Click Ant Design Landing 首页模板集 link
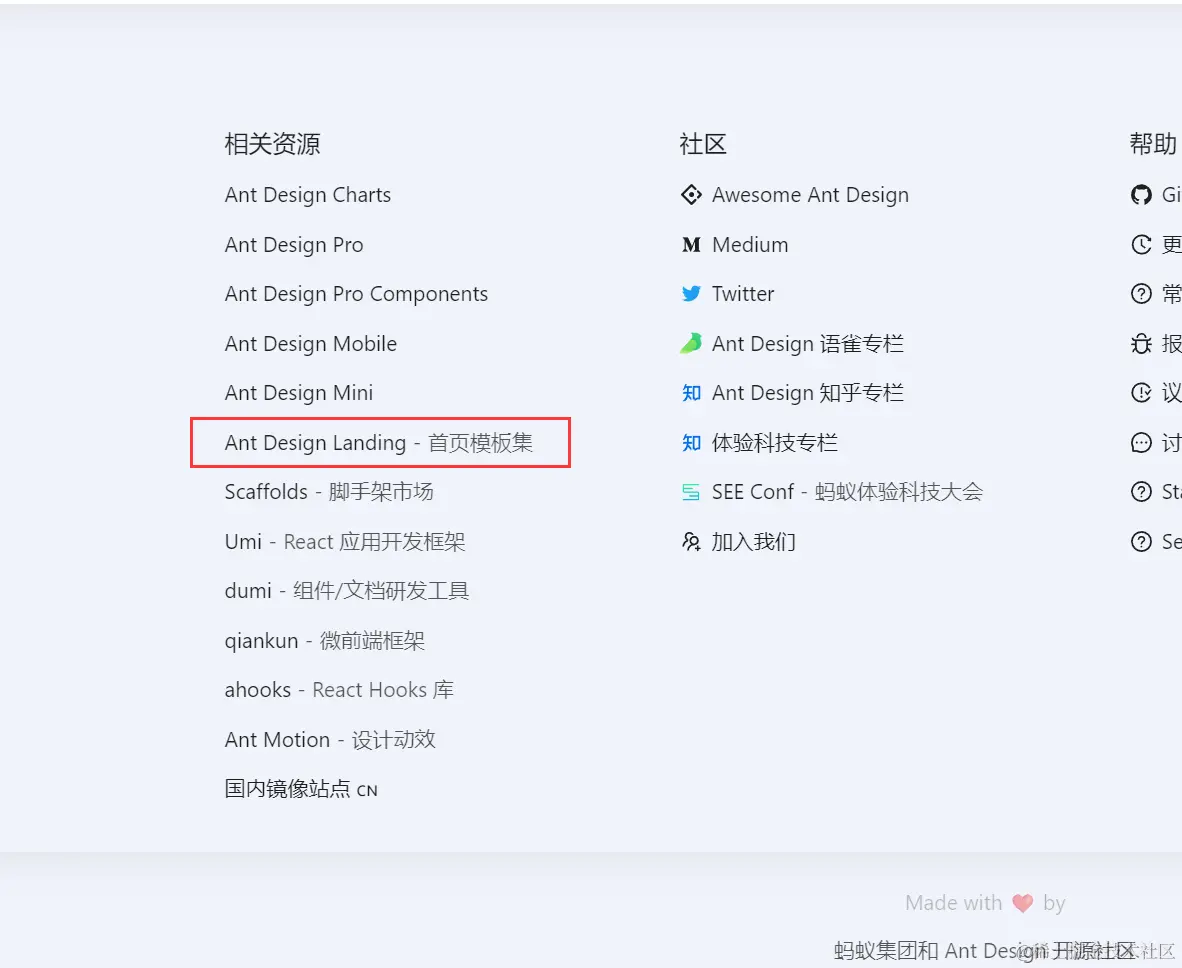This screenshot has height=968, width=1182. (378, 443)
